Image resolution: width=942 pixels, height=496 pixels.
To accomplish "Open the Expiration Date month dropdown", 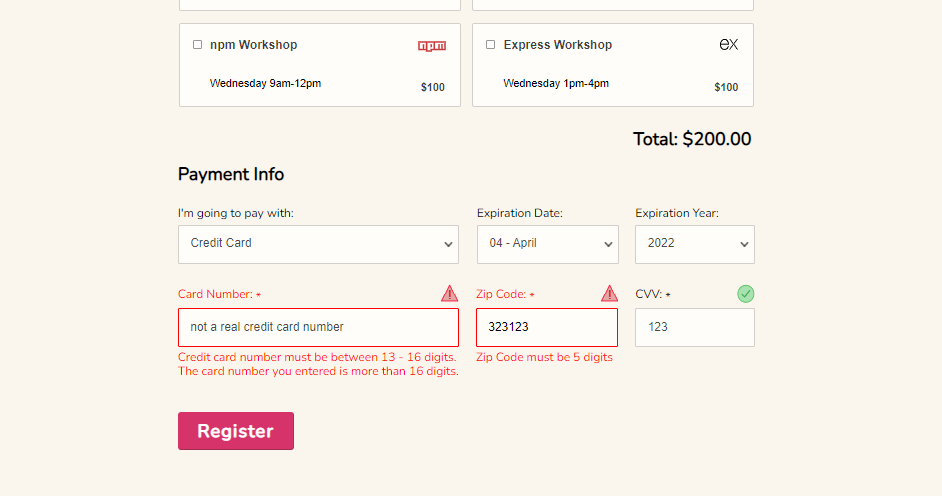I will (547, 244).
